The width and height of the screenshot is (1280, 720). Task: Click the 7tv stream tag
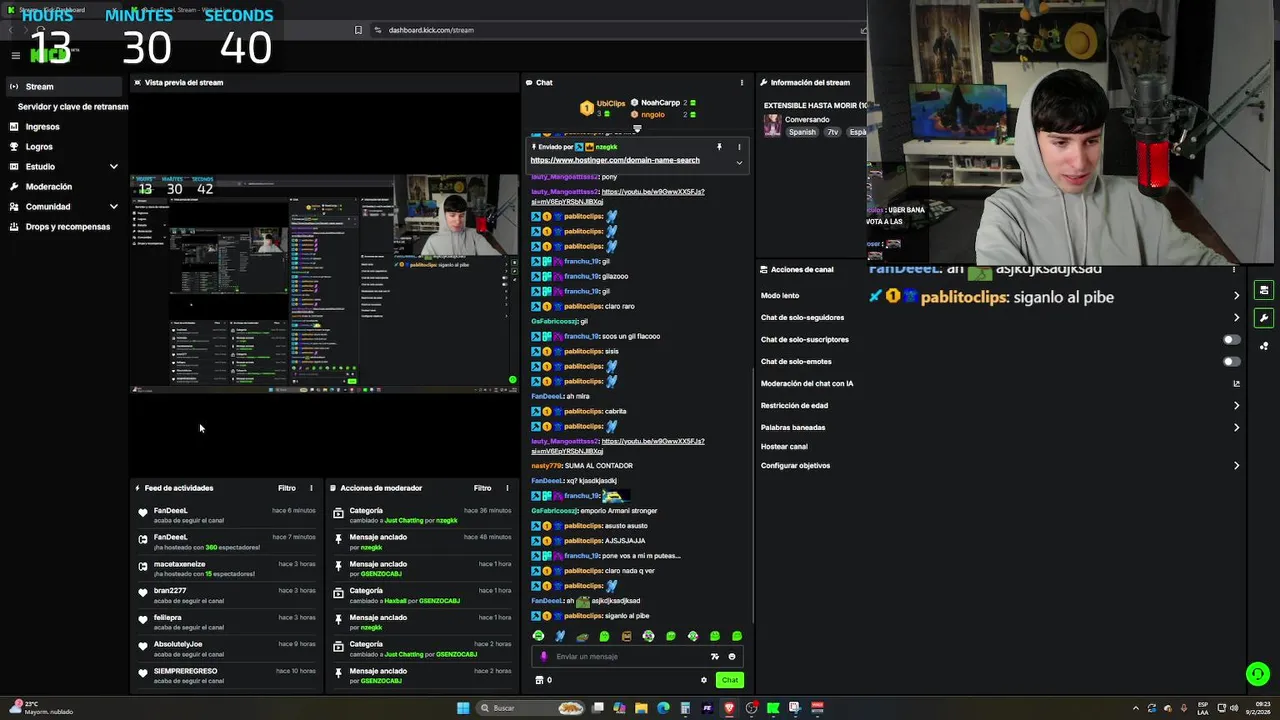click(832, 132)
